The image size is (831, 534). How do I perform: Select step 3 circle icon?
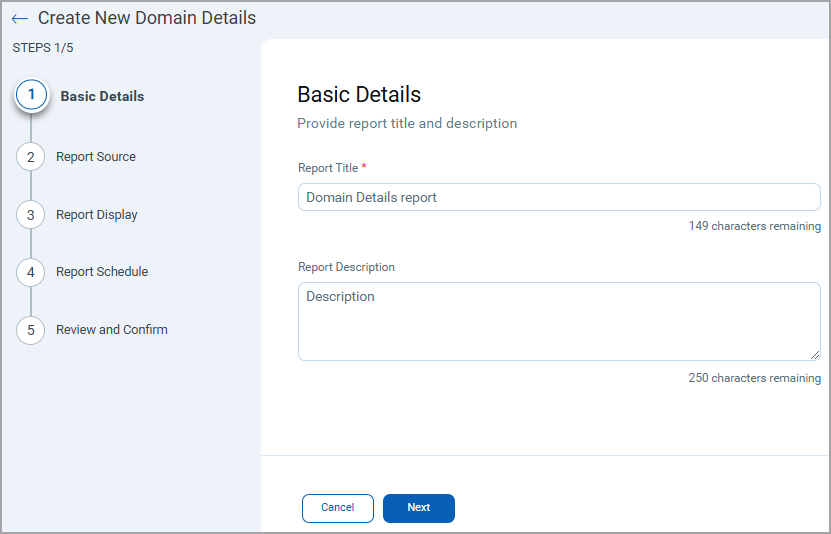coord(31,215)
